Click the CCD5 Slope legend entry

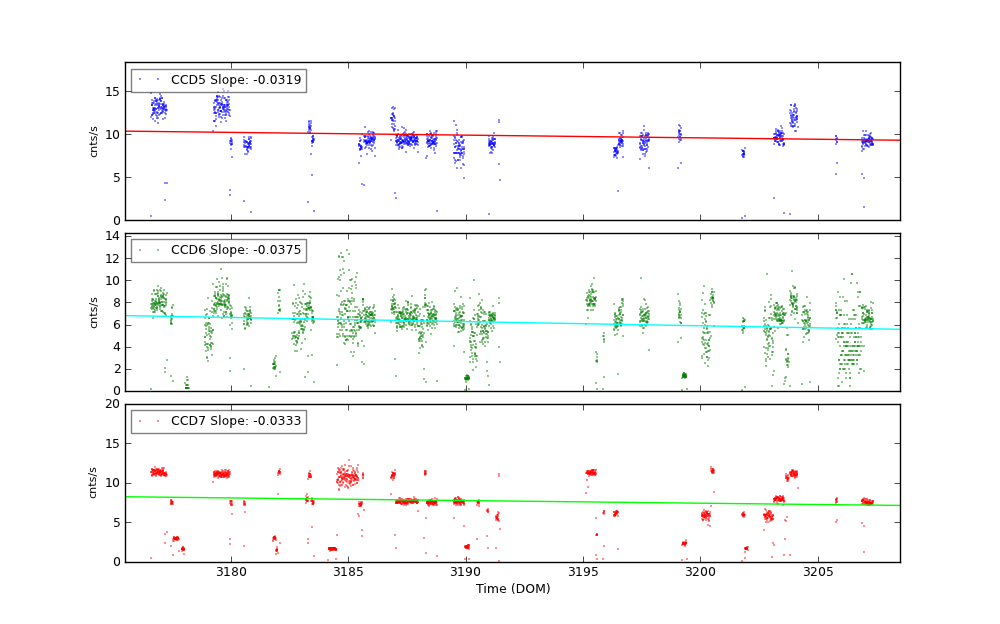218,80
